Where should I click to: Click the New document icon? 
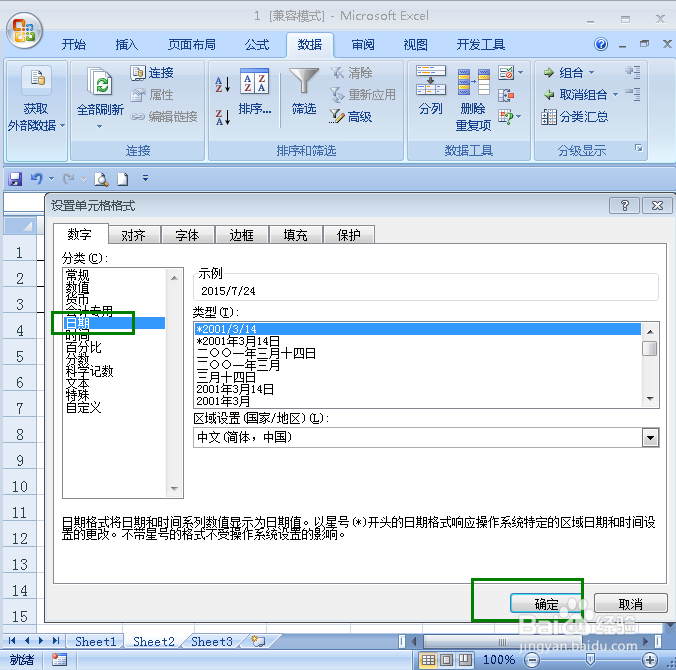click(123, 179)
